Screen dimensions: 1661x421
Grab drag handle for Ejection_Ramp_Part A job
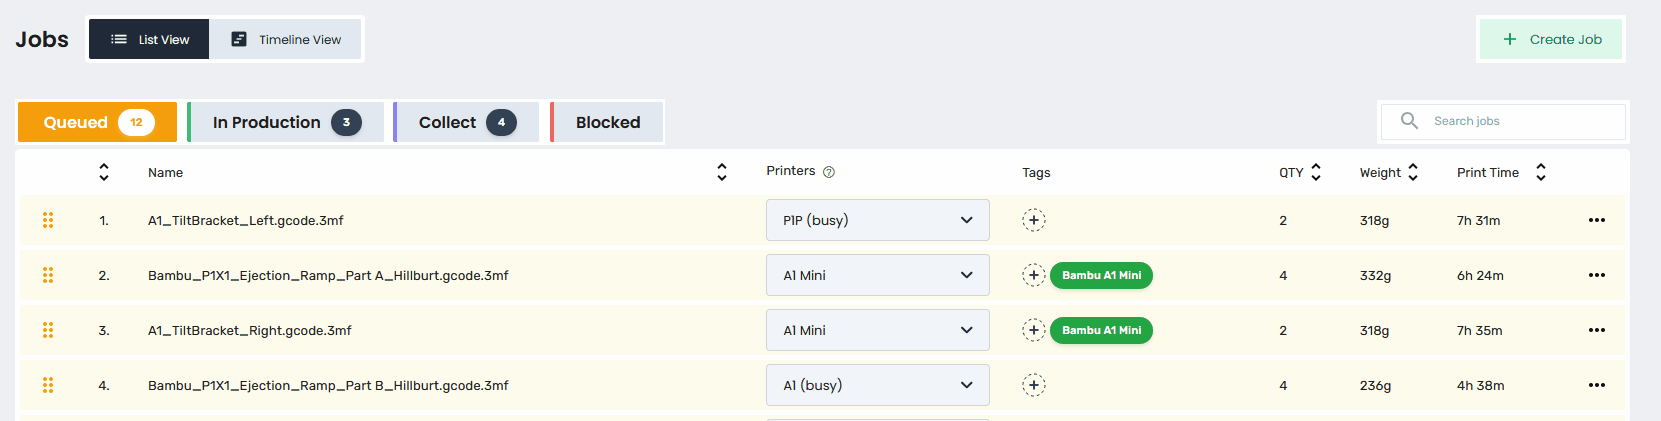click(48, 275)
